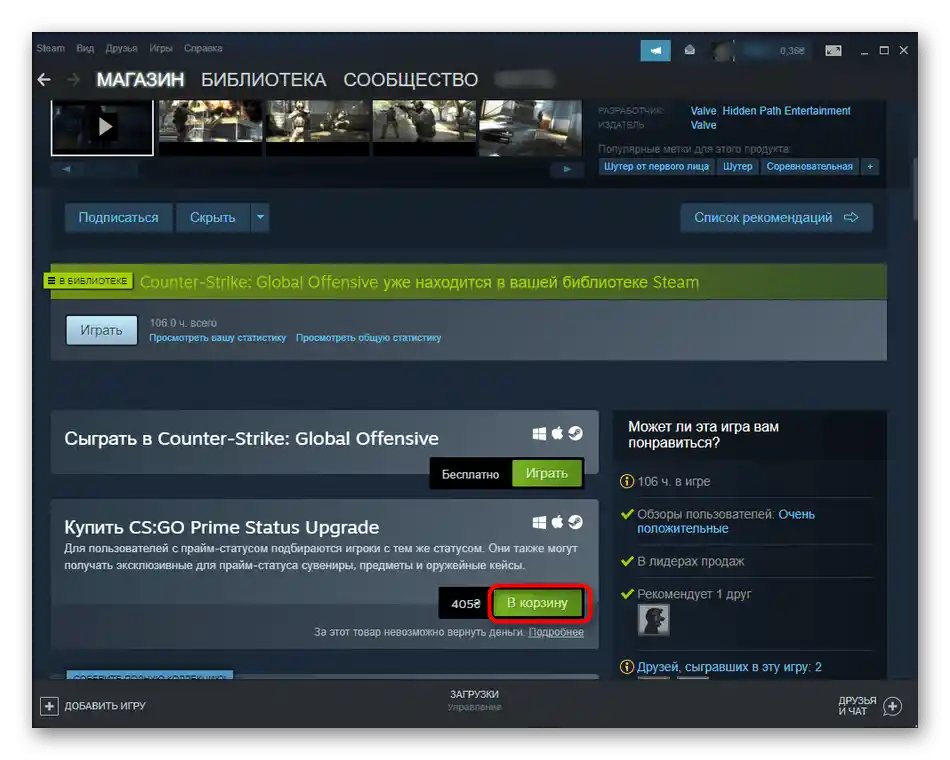This screenshot has height=760, width=950.
Task: Open Друзей, сыгравших в эту игру link
Action: click(x=729, y=667)
